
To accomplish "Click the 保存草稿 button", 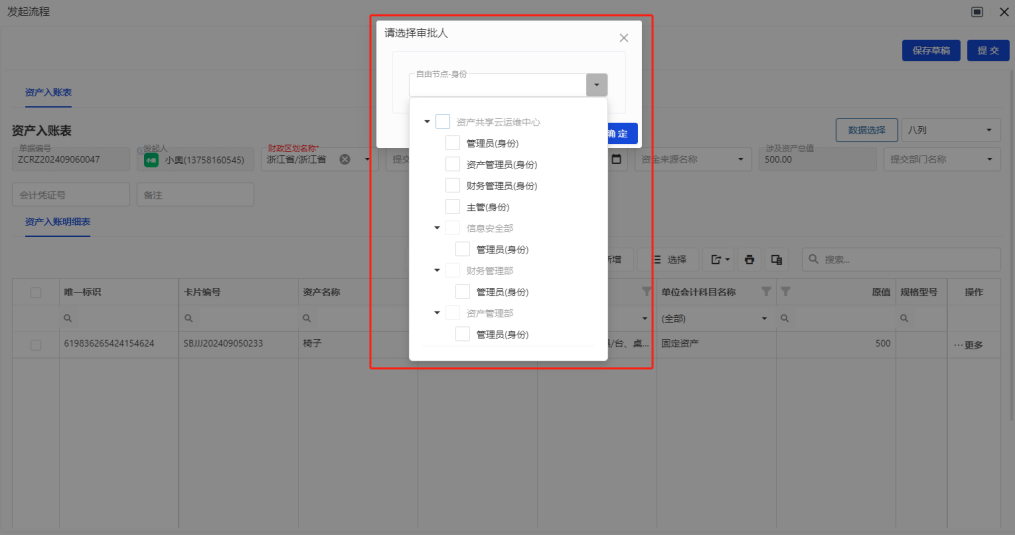I will [x=931, y=50].
